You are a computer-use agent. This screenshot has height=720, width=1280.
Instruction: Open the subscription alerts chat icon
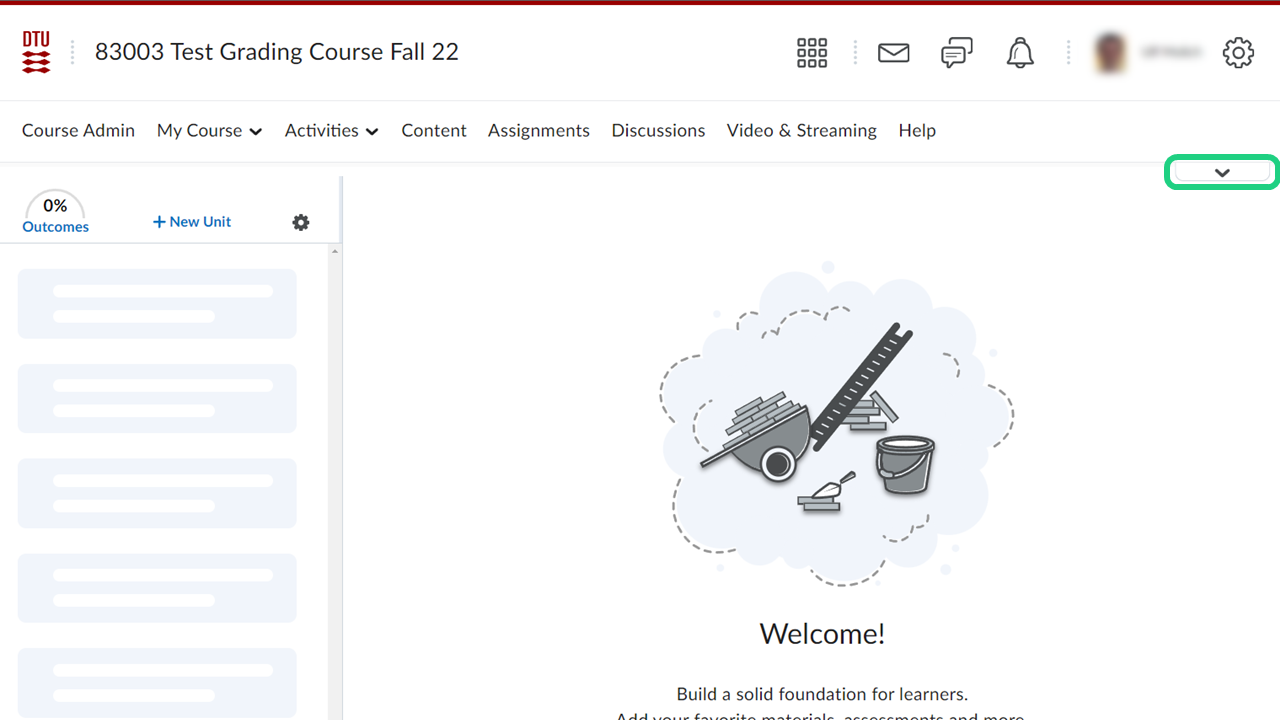[x=956, y=53]
